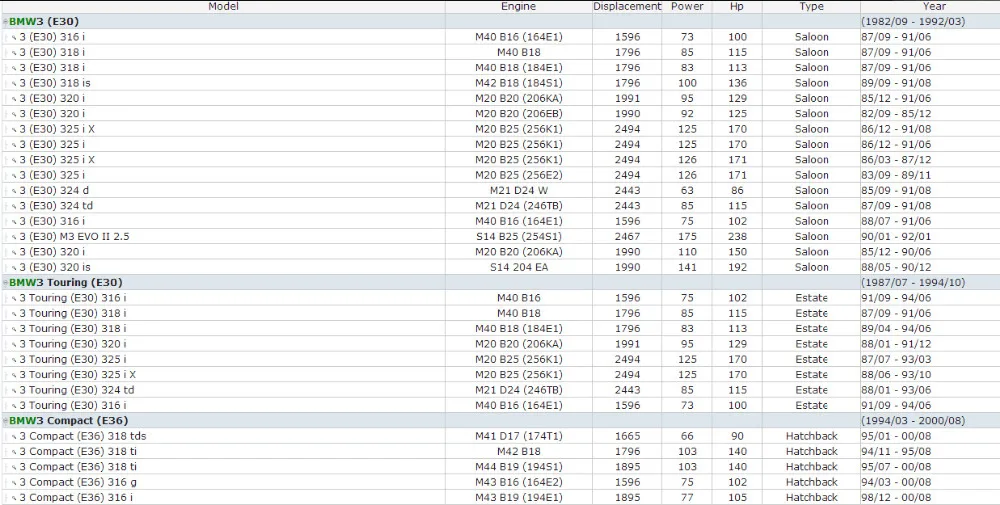This screenshot has width=1000, height=505.
Task: Click engine cell M42 B18 (184S1)
Action: pos(518,83)
